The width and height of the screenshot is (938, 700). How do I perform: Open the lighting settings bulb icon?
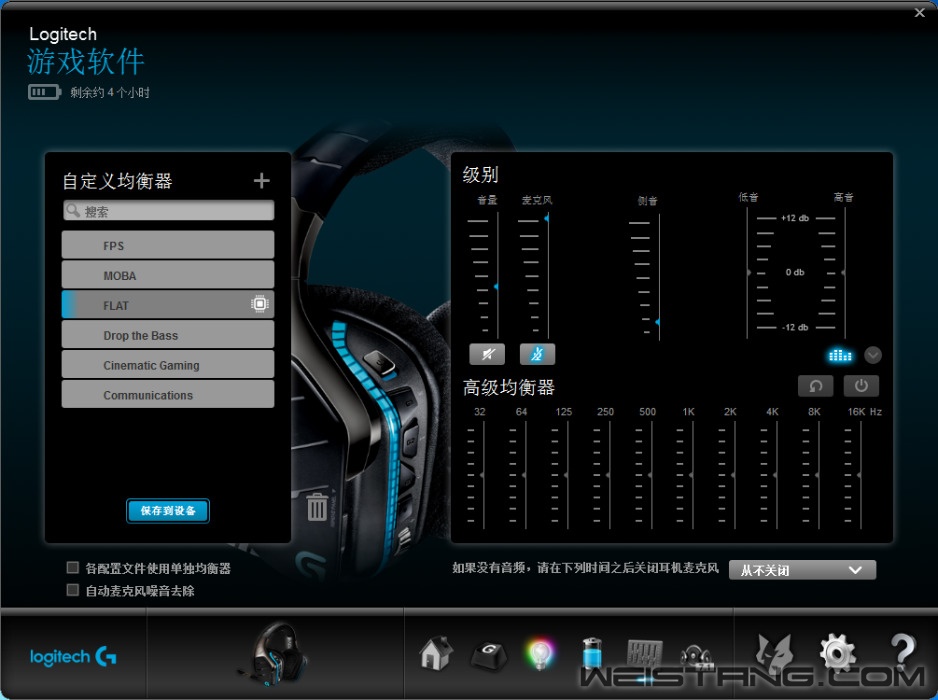540,654
